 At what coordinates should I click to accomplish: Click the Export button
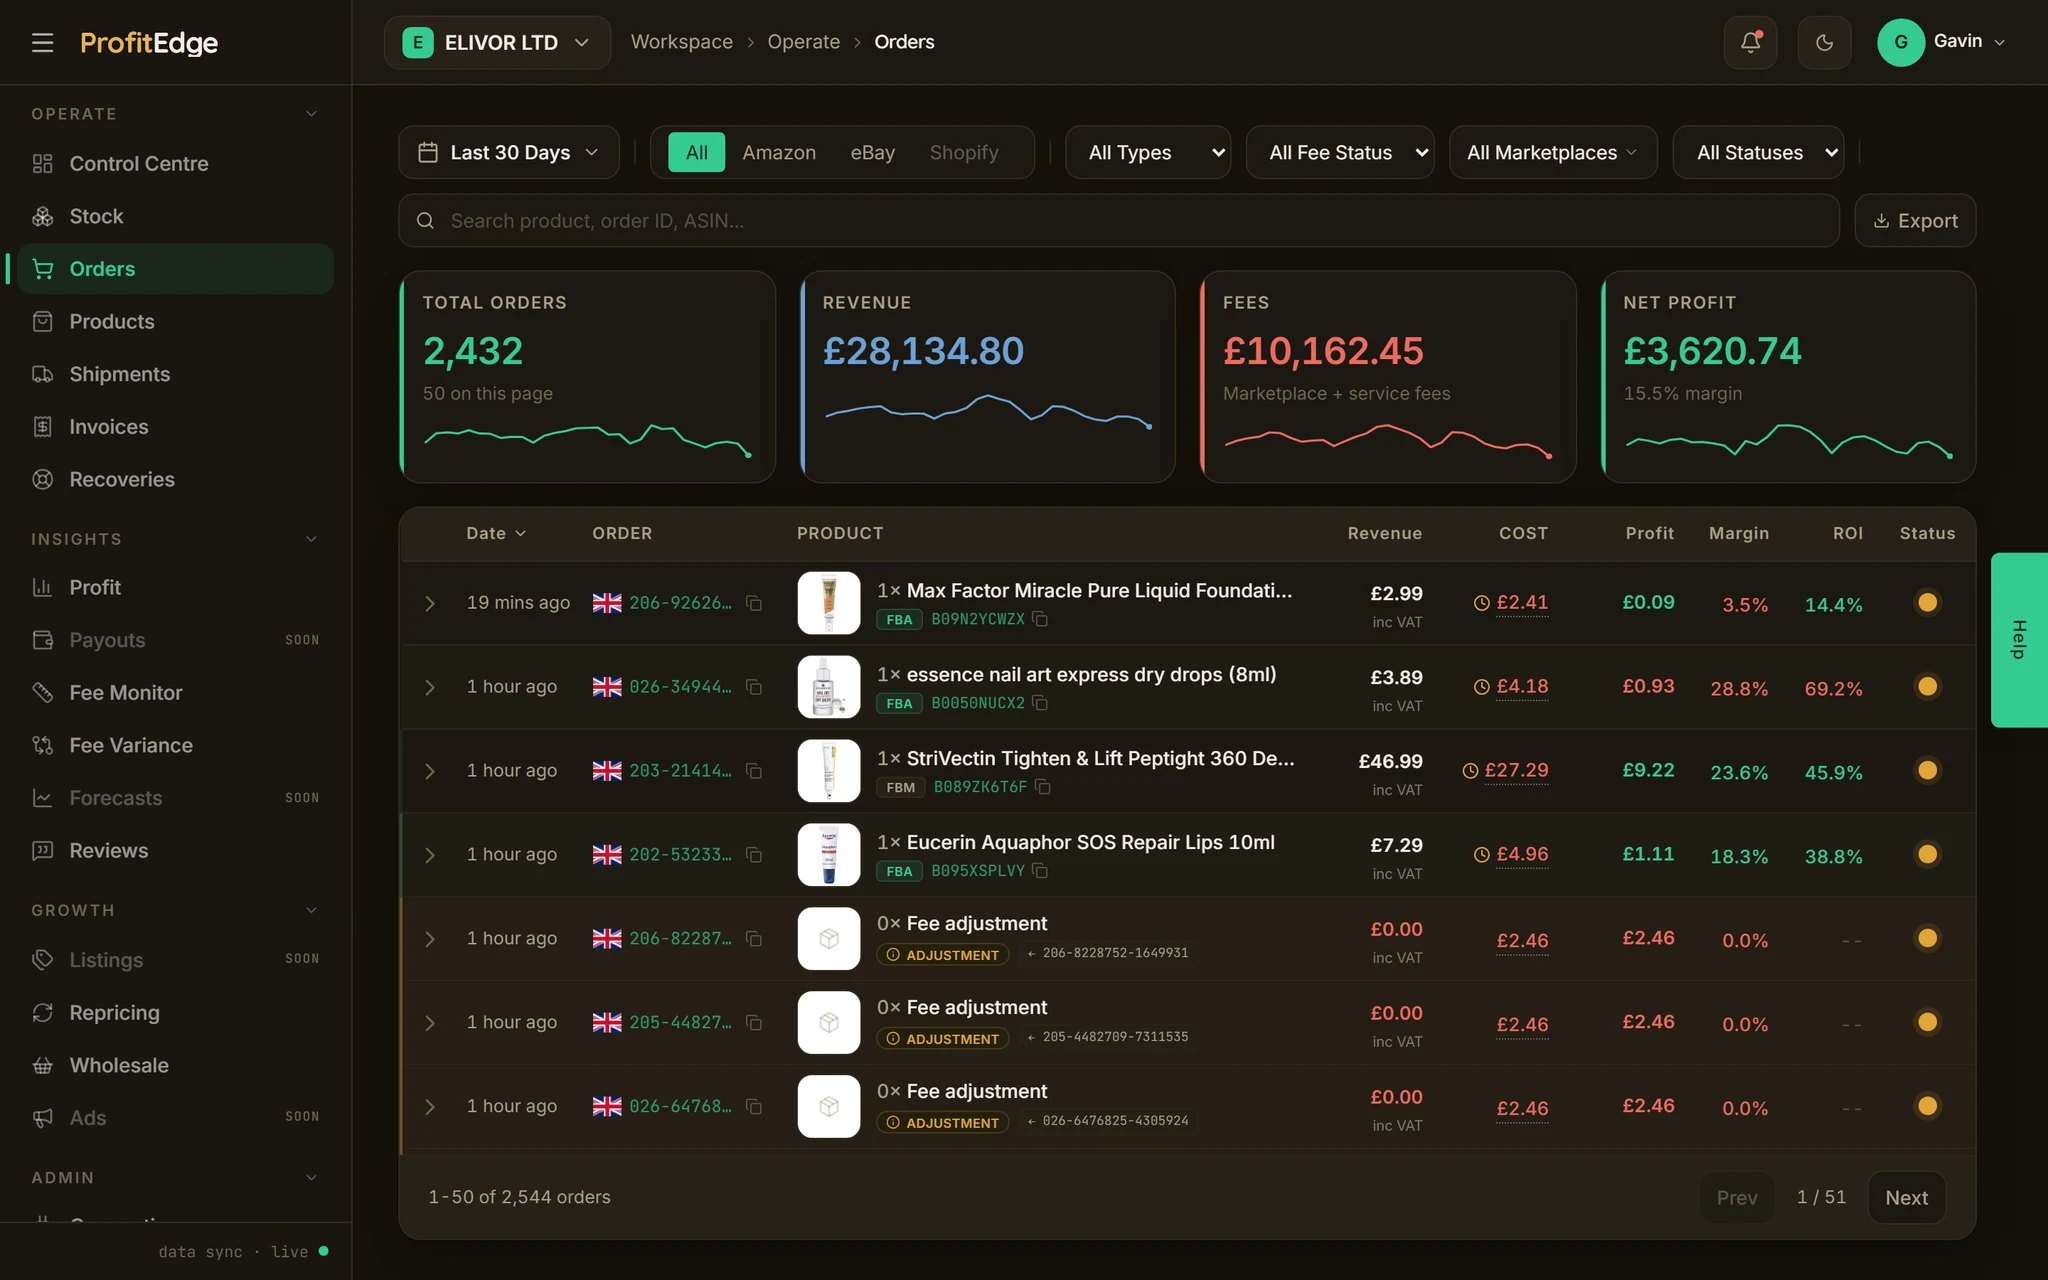coord(1915,220)
